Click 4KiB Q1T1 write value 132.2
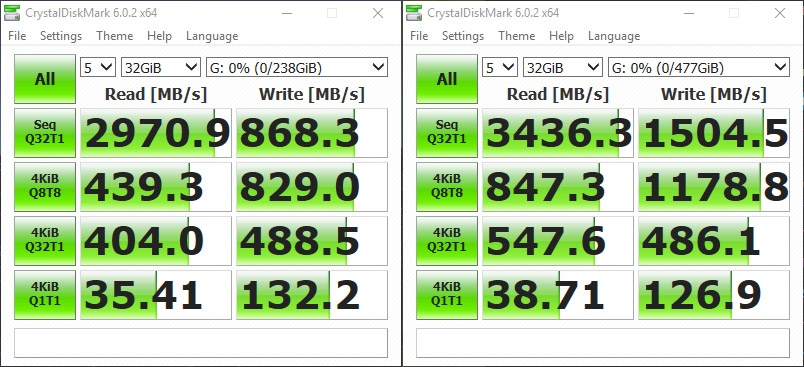The image size is (804, 367). 312,295
